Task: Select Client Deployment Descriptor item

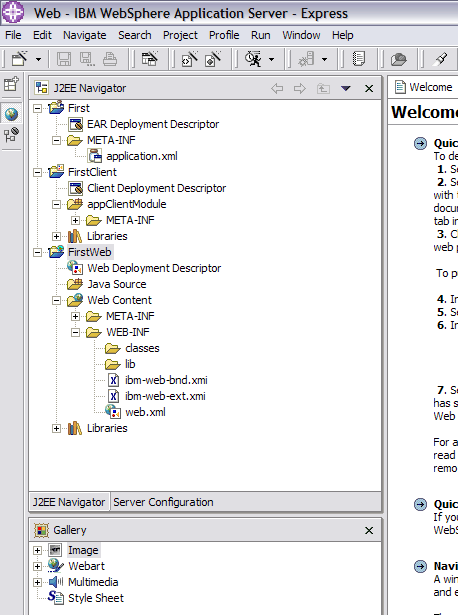Action: coord(156,188)
